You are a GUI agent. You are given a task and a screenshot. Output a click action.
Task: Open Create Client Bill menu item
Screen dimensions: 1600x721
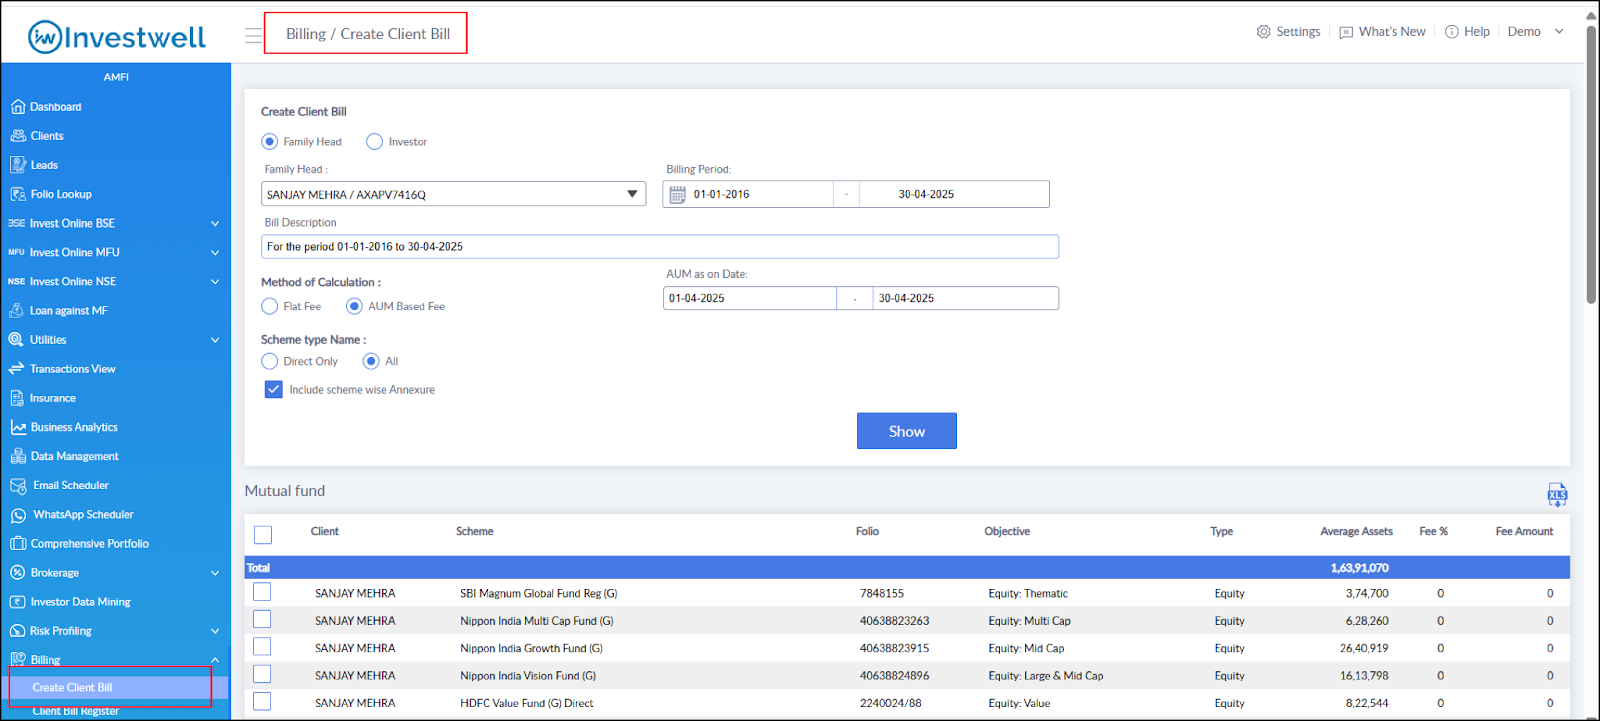click(x=72, y=687)
